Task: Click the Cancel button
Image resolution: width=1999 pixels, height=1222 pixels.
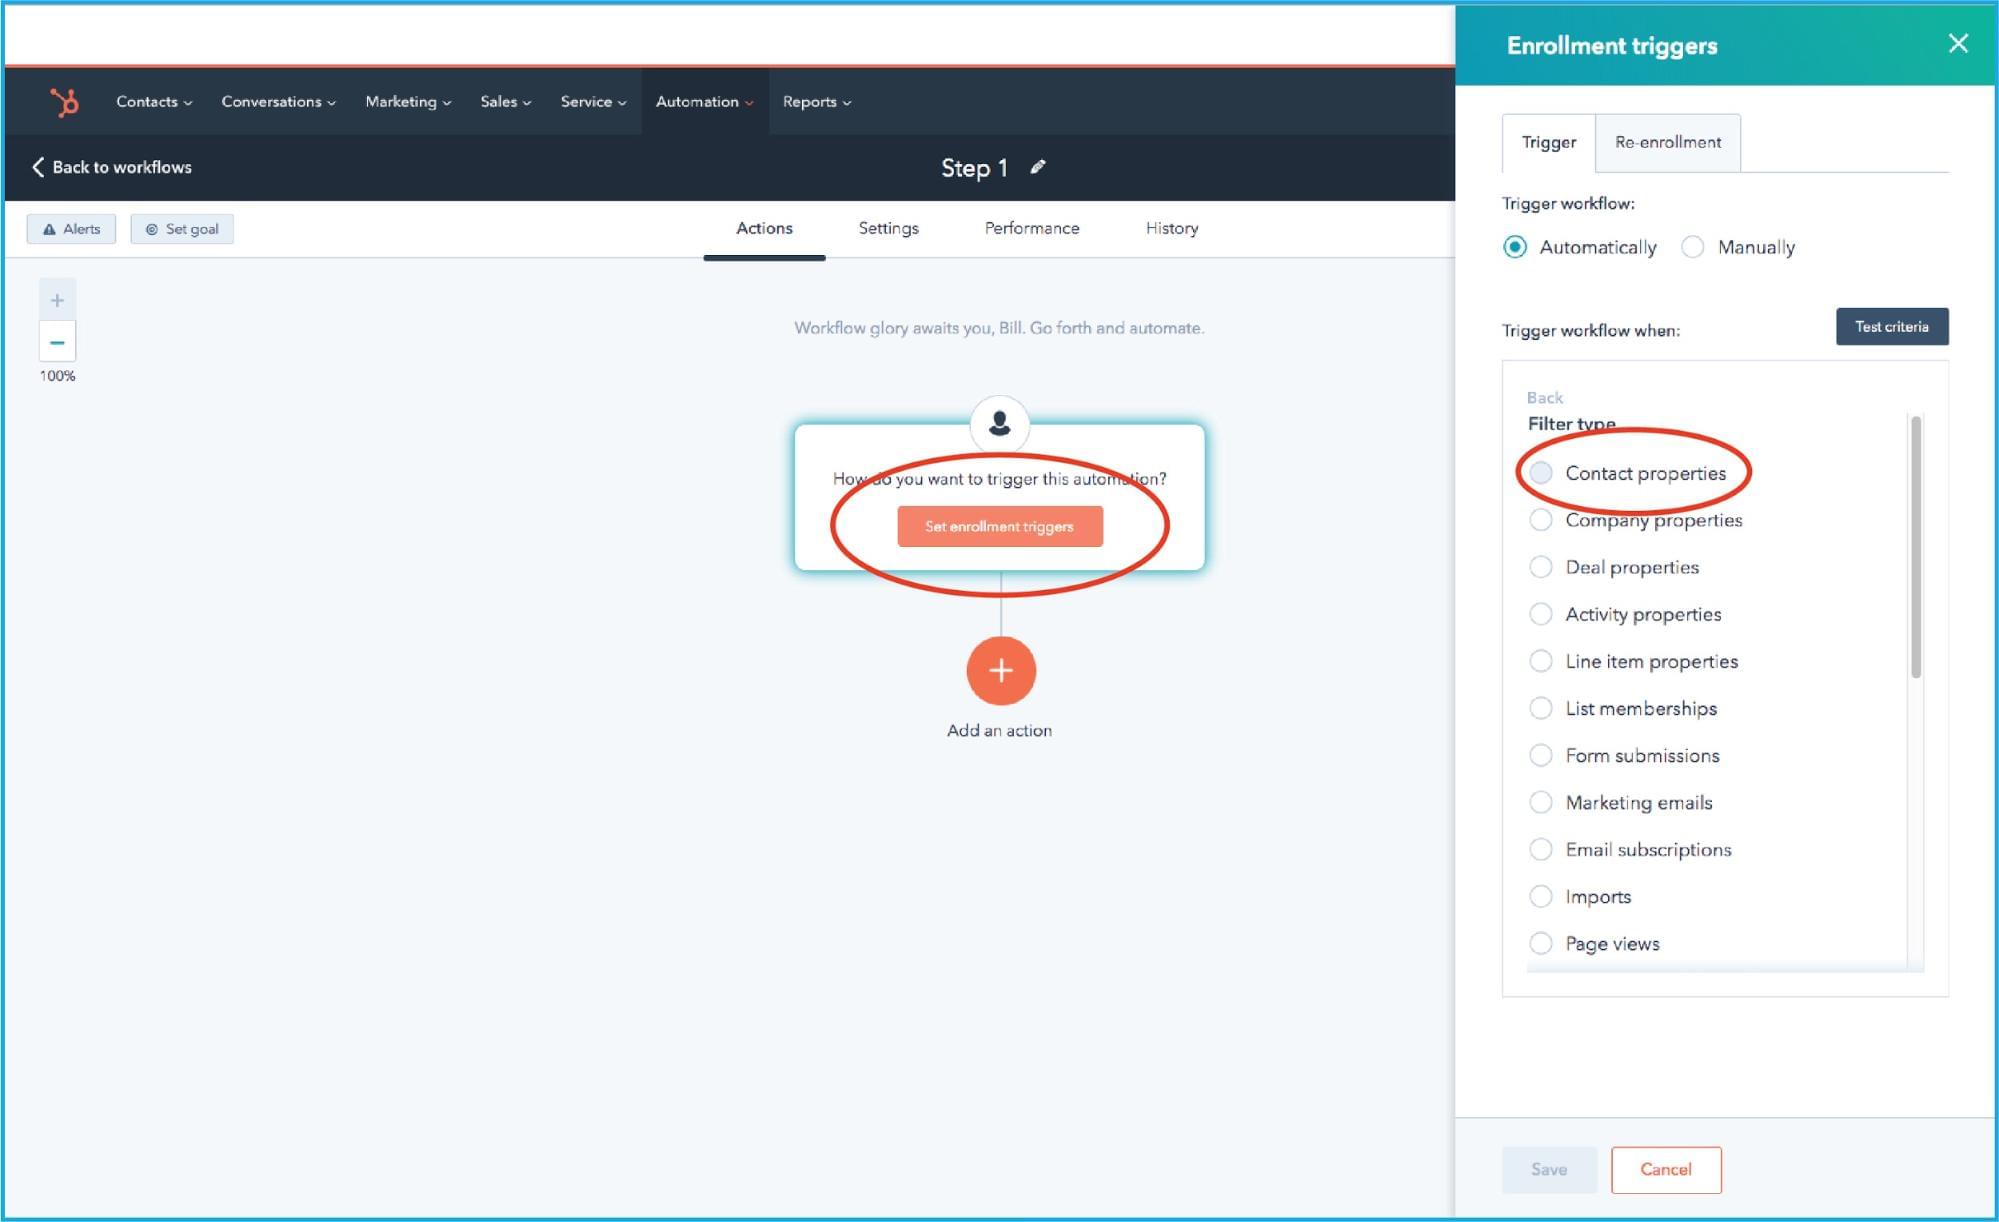Action: 1666,1169
